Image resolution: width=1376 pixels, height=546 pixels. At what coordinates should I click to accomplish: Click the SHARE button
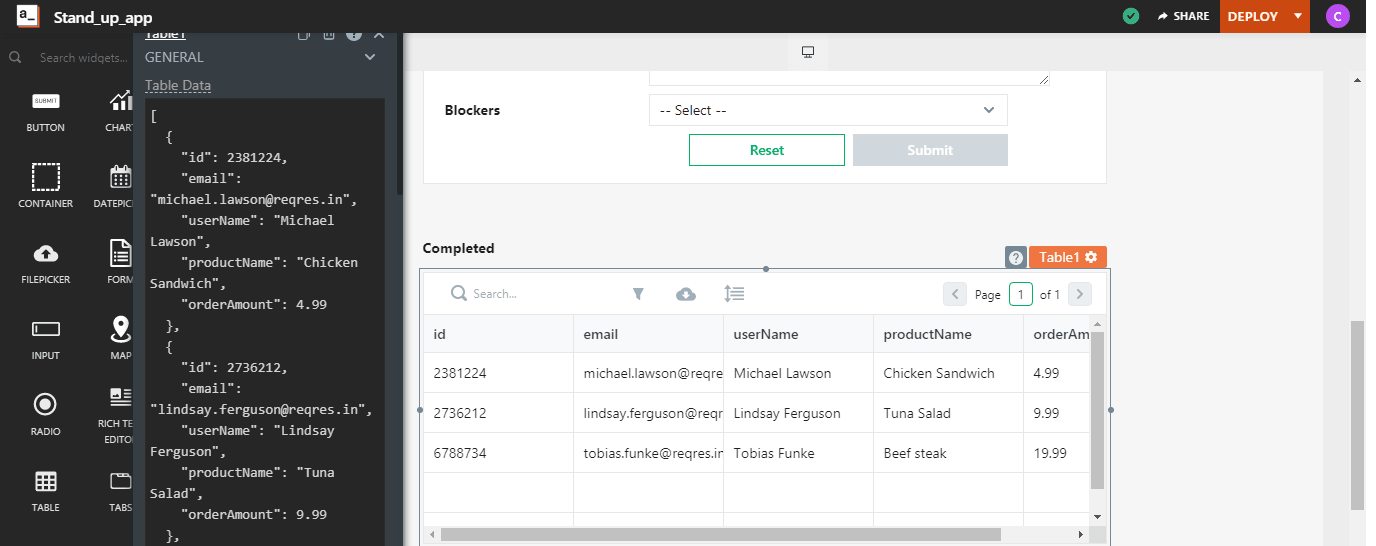click(x=1182, y=16)
